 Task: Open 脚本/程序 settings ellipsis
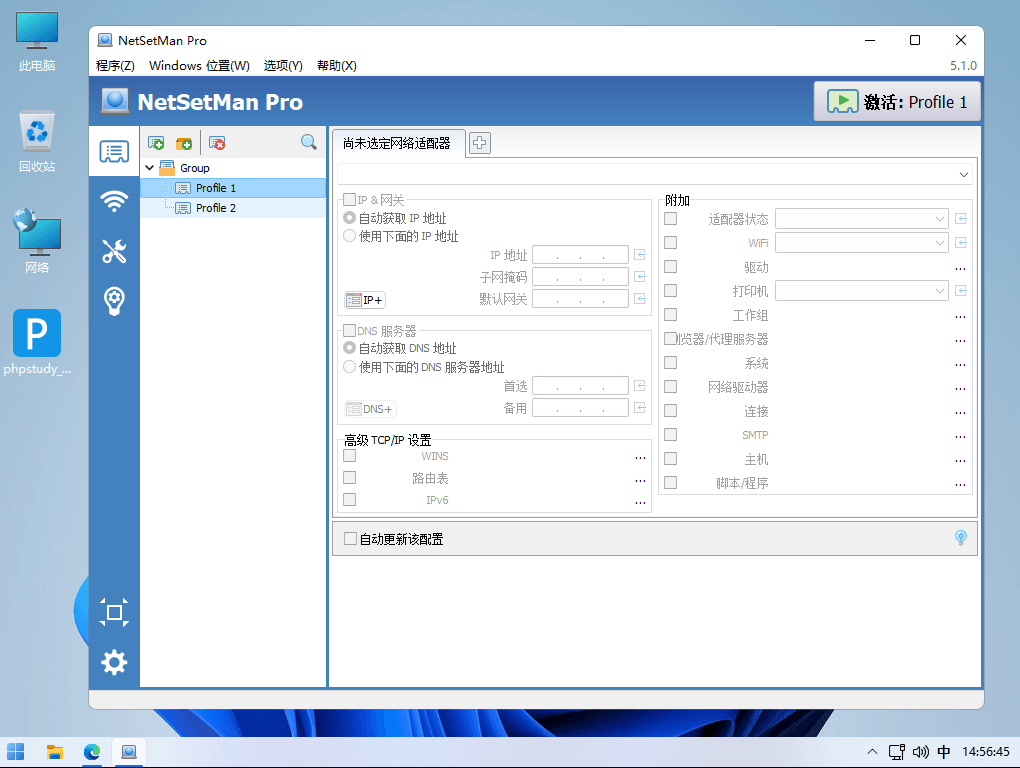960,484
